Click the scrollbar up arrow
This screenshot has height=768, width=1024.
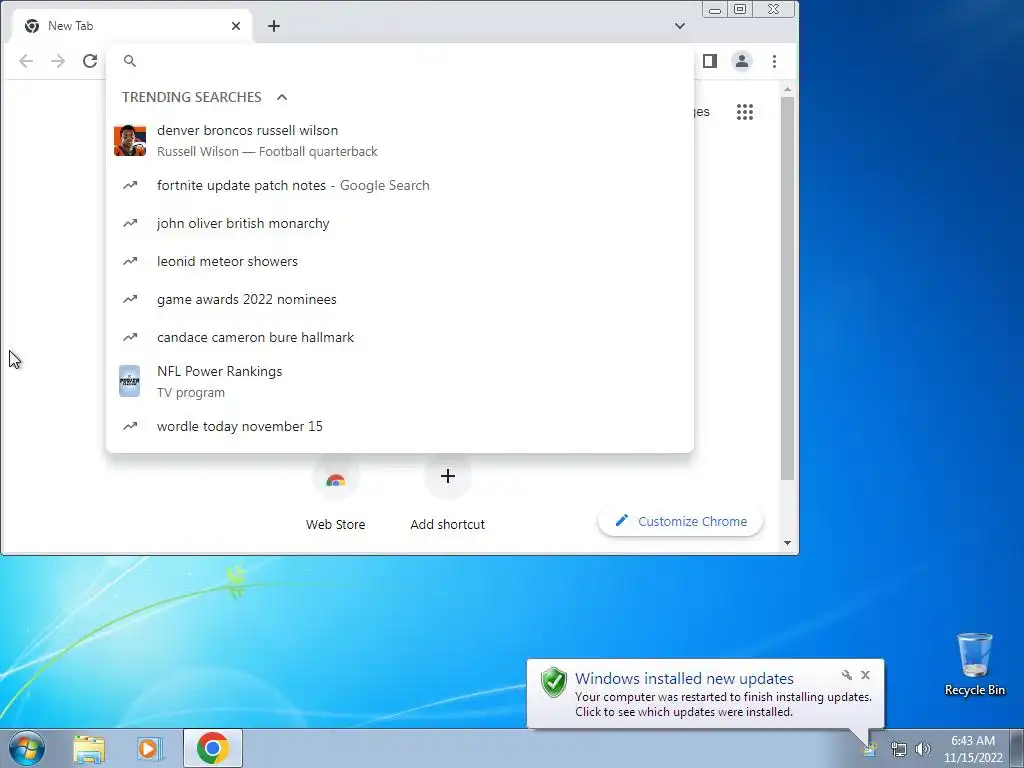[x=788, y=89]
